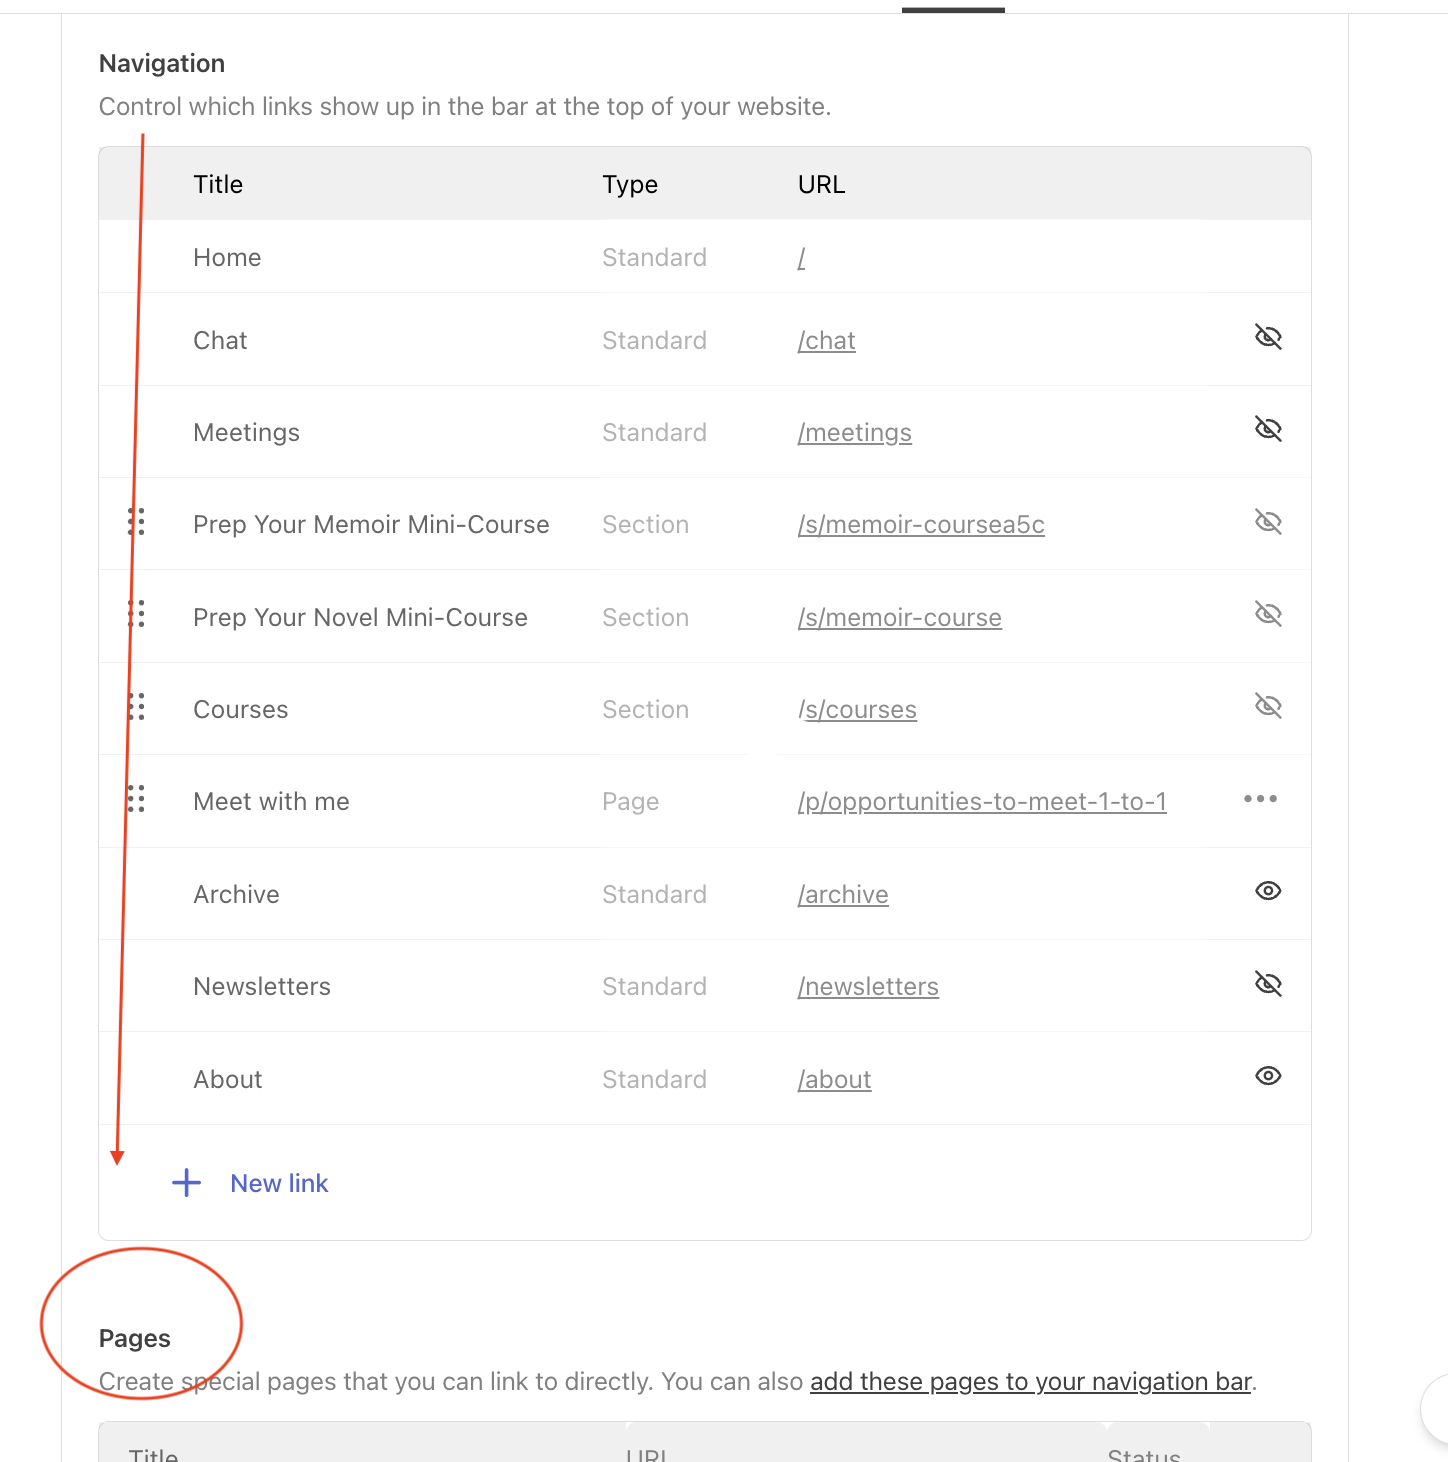The image size is (1448, 1462).
Task: Open options menu for Meet with me
Action: 1260,799
